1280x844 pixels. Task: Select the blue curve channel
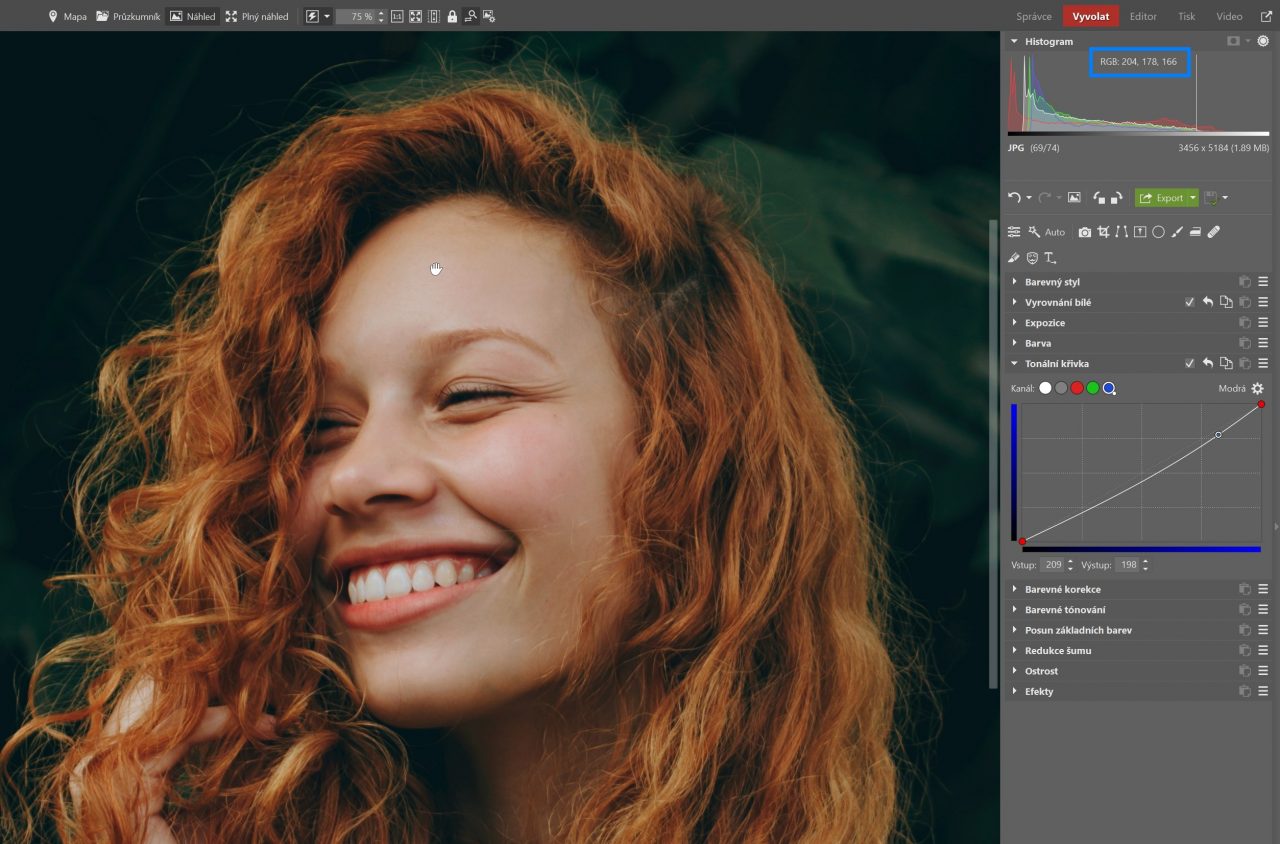point(1109,388)
